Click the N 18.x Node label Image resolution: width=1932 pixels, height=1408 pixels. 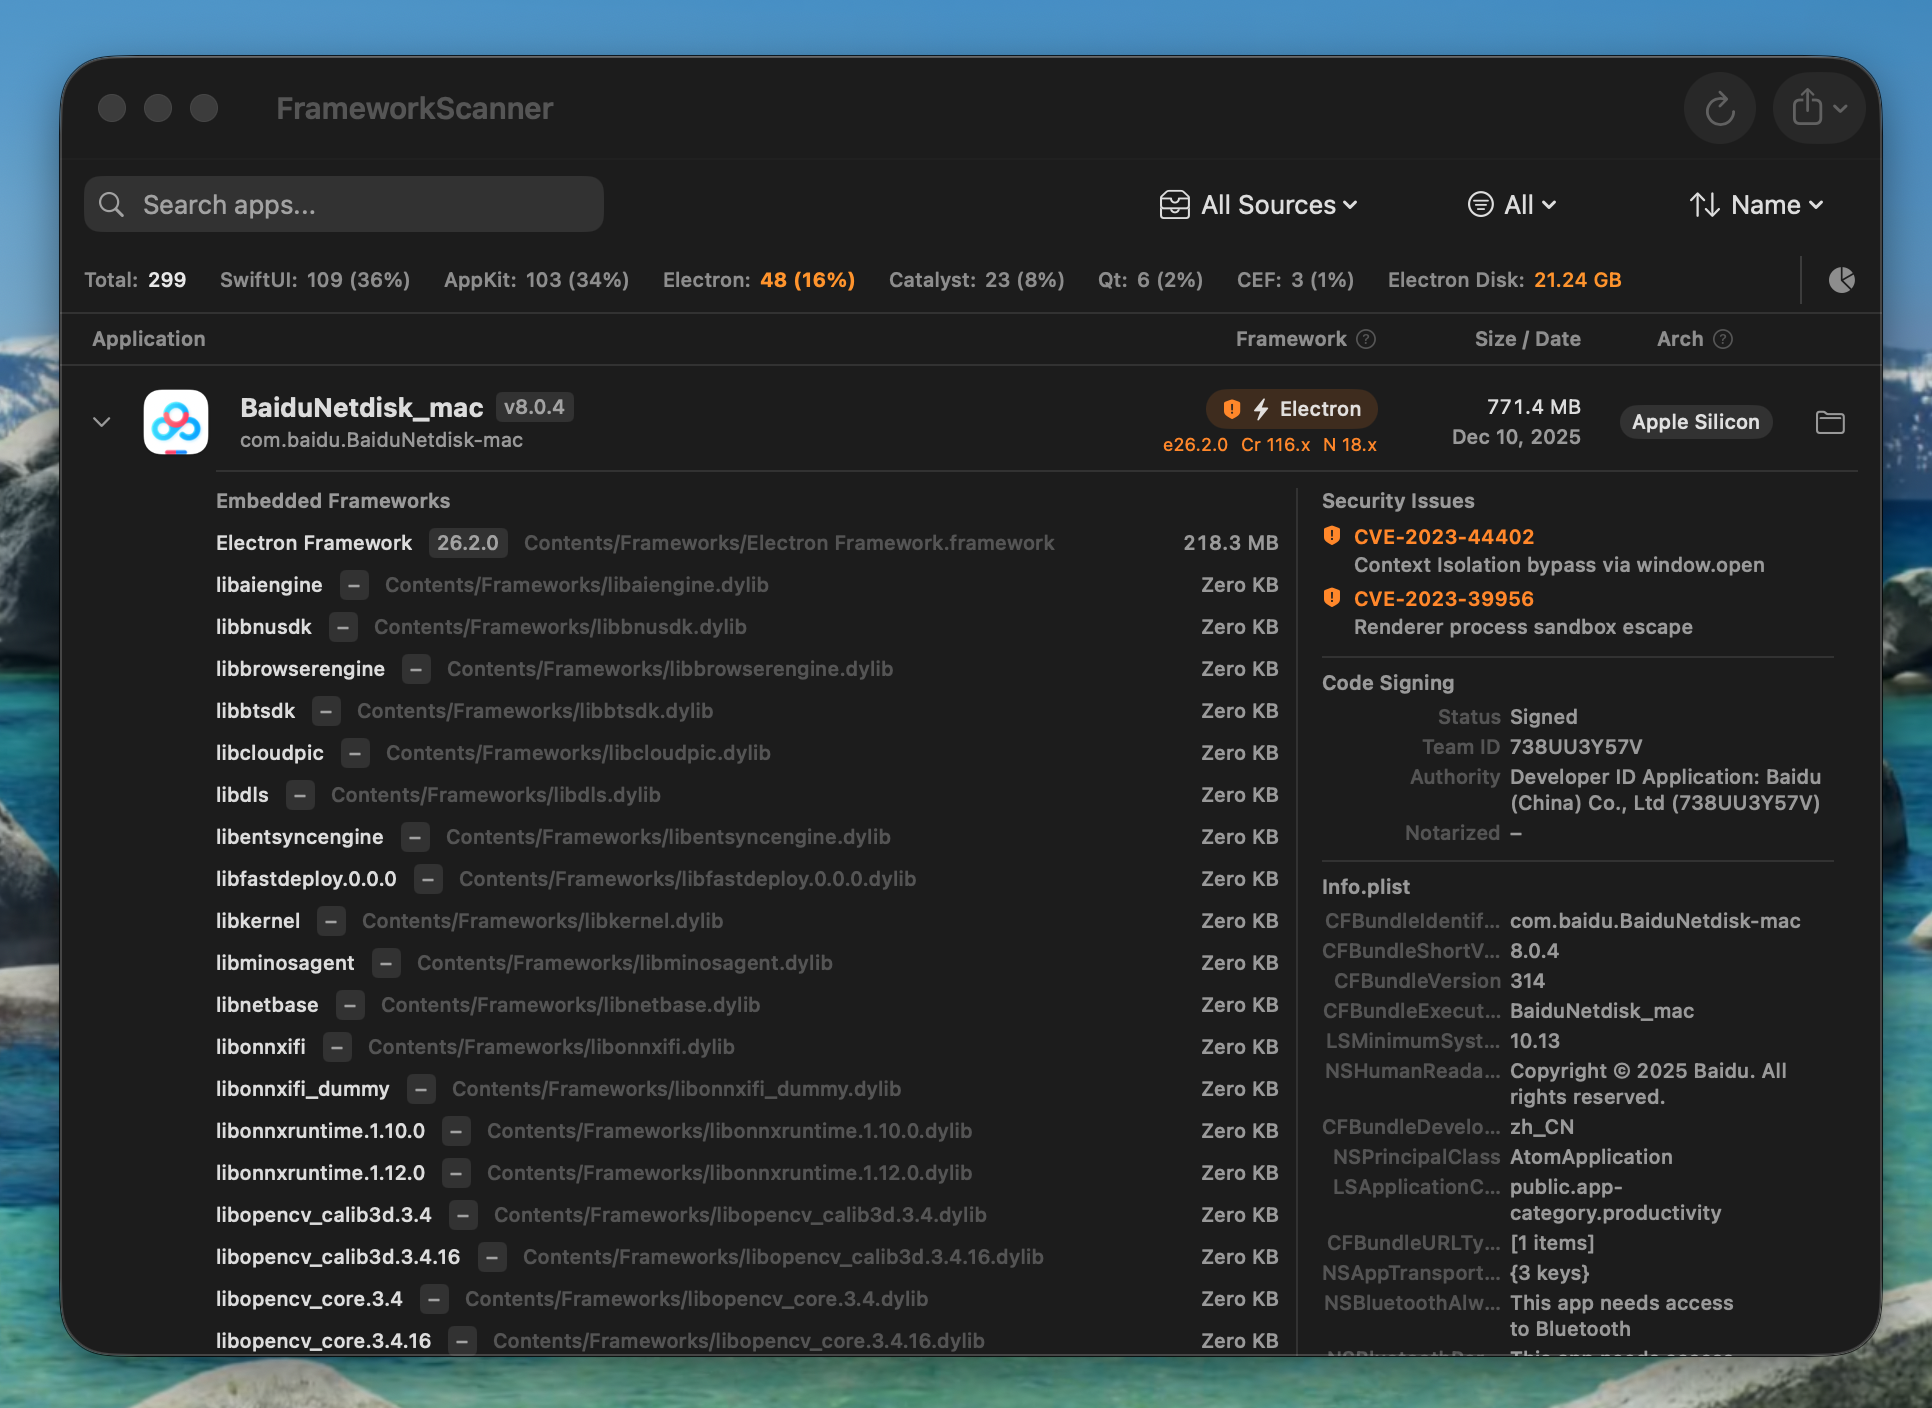pos(1350,445)
